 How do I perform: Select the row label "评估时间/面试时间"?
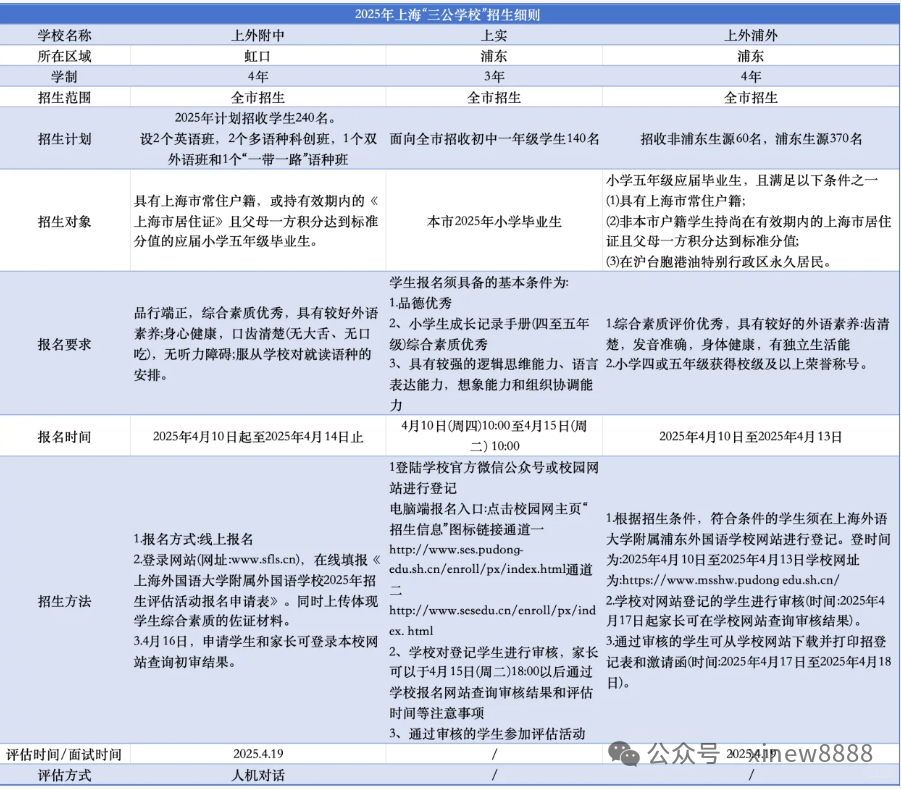pyautogui.click(x=64, y=754)
